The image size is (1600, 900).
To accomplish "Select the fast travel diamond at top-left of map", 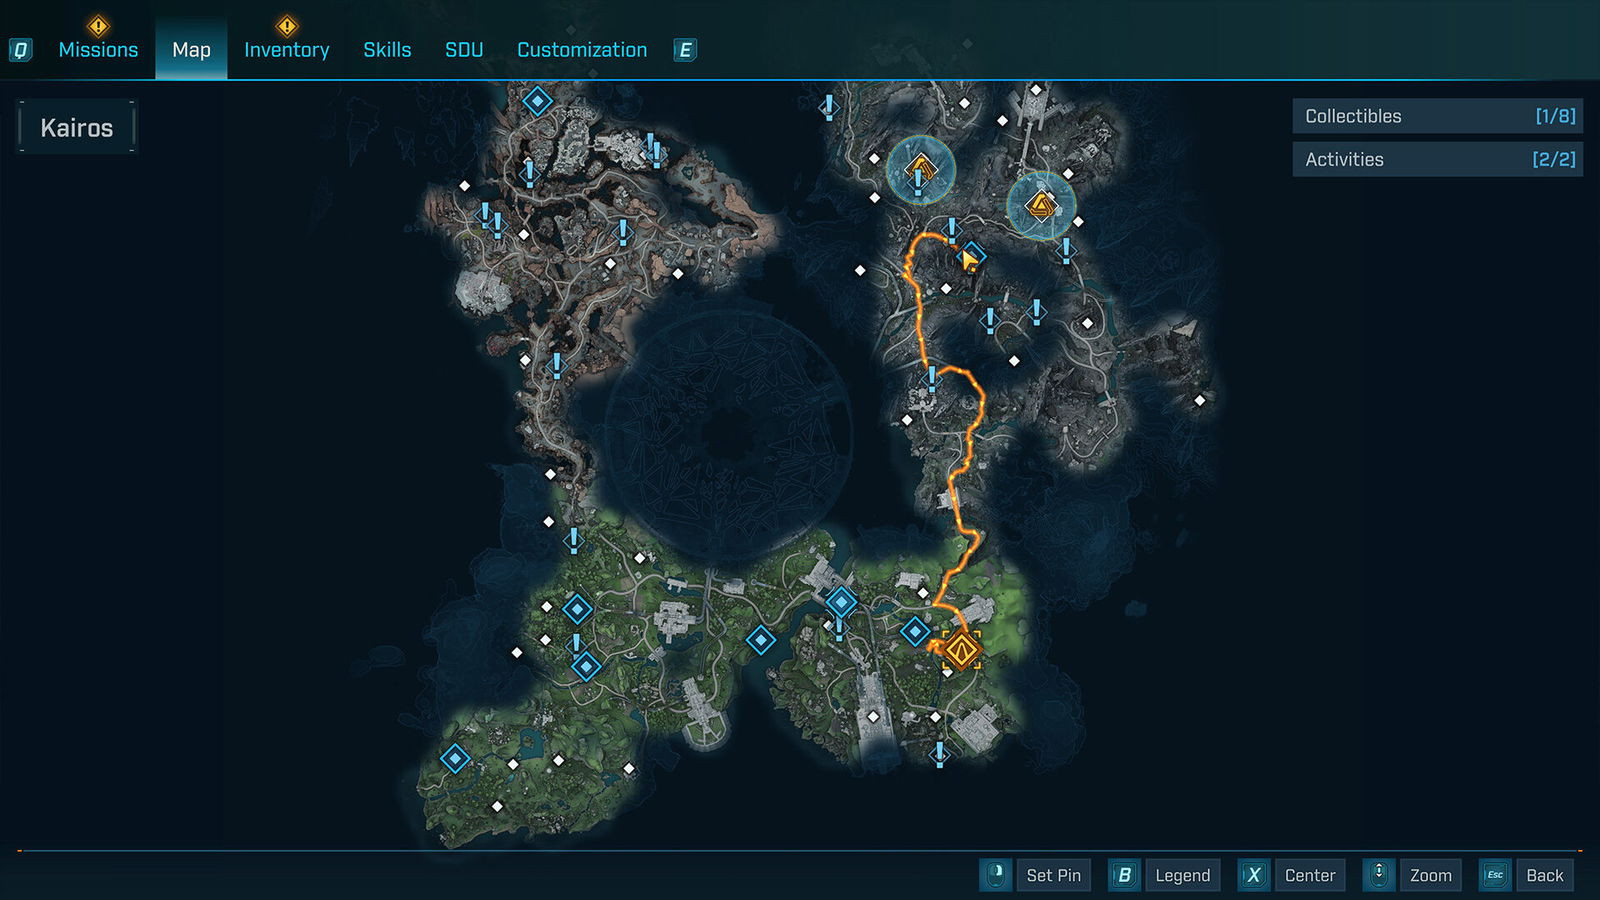I will point(538,101).
